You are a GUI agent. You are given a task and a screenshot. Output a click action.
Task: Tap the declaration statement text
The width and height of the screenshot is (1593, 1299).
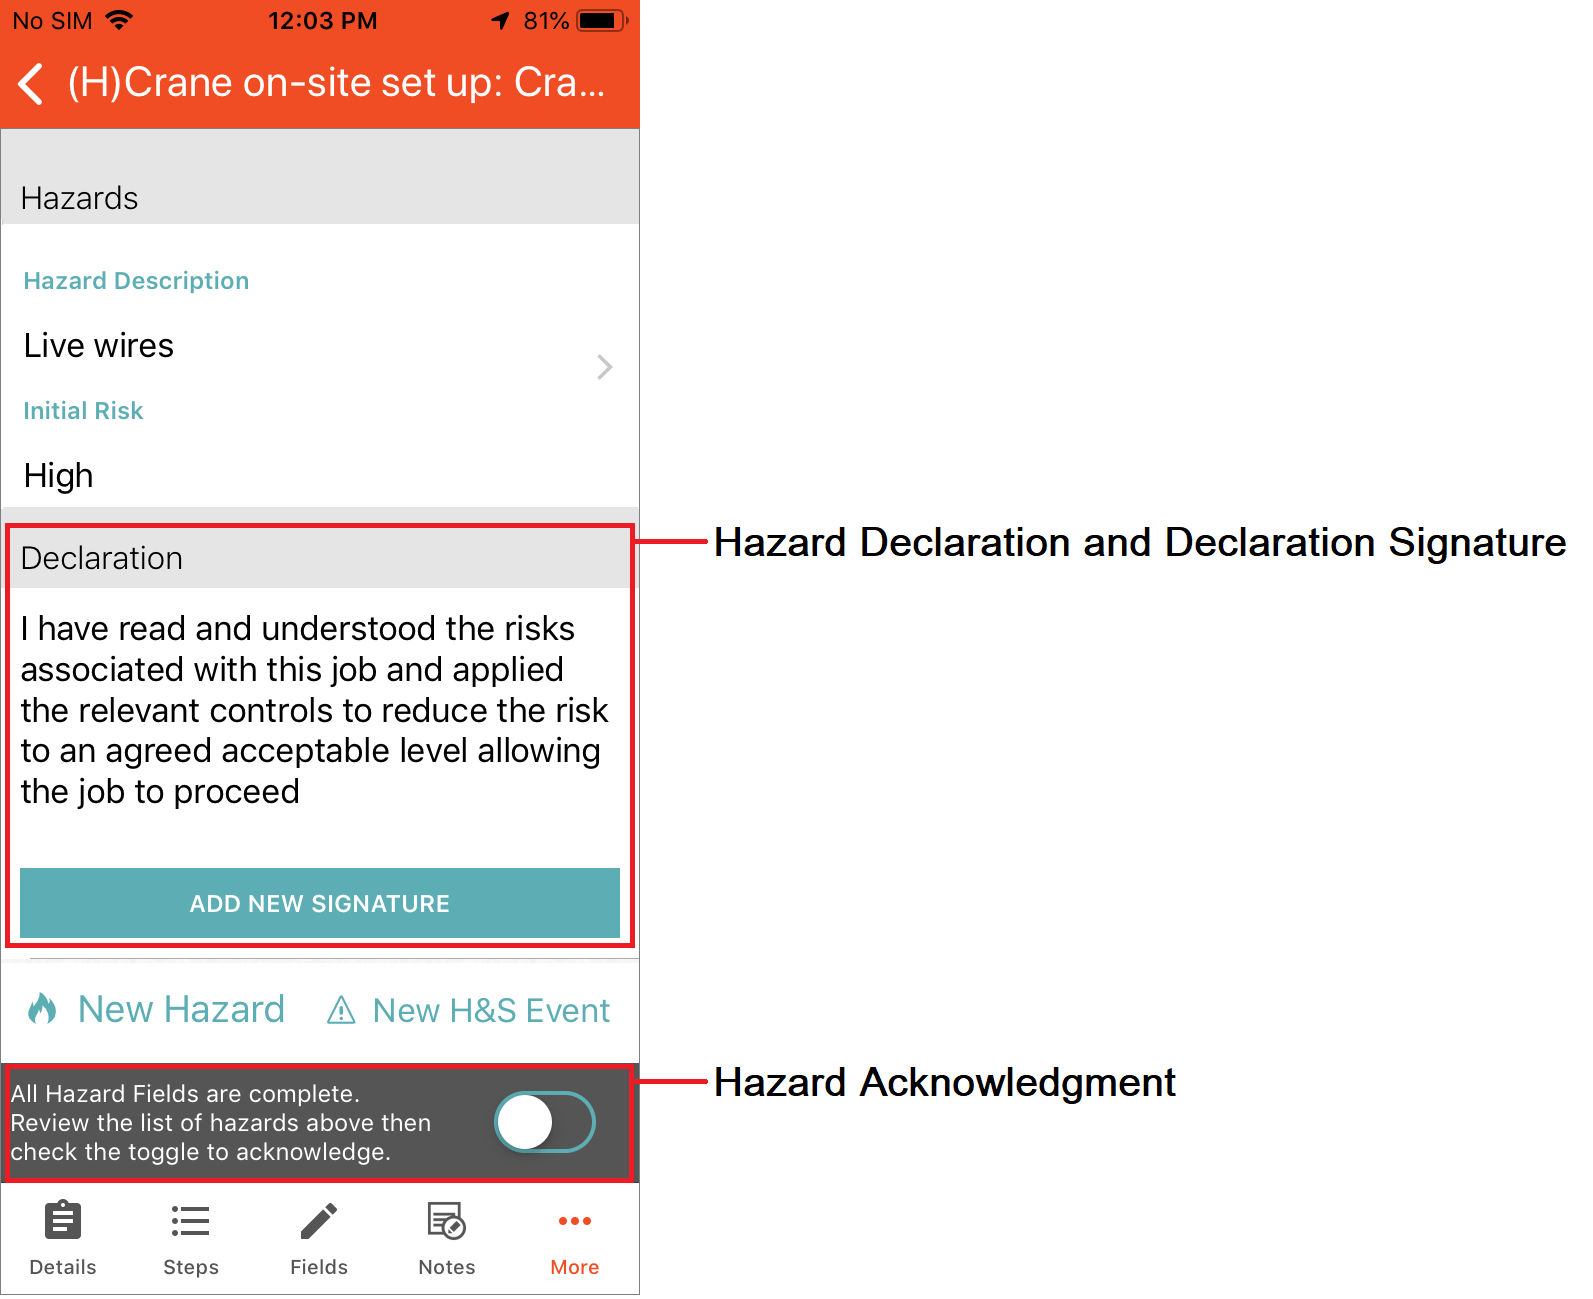315,710
